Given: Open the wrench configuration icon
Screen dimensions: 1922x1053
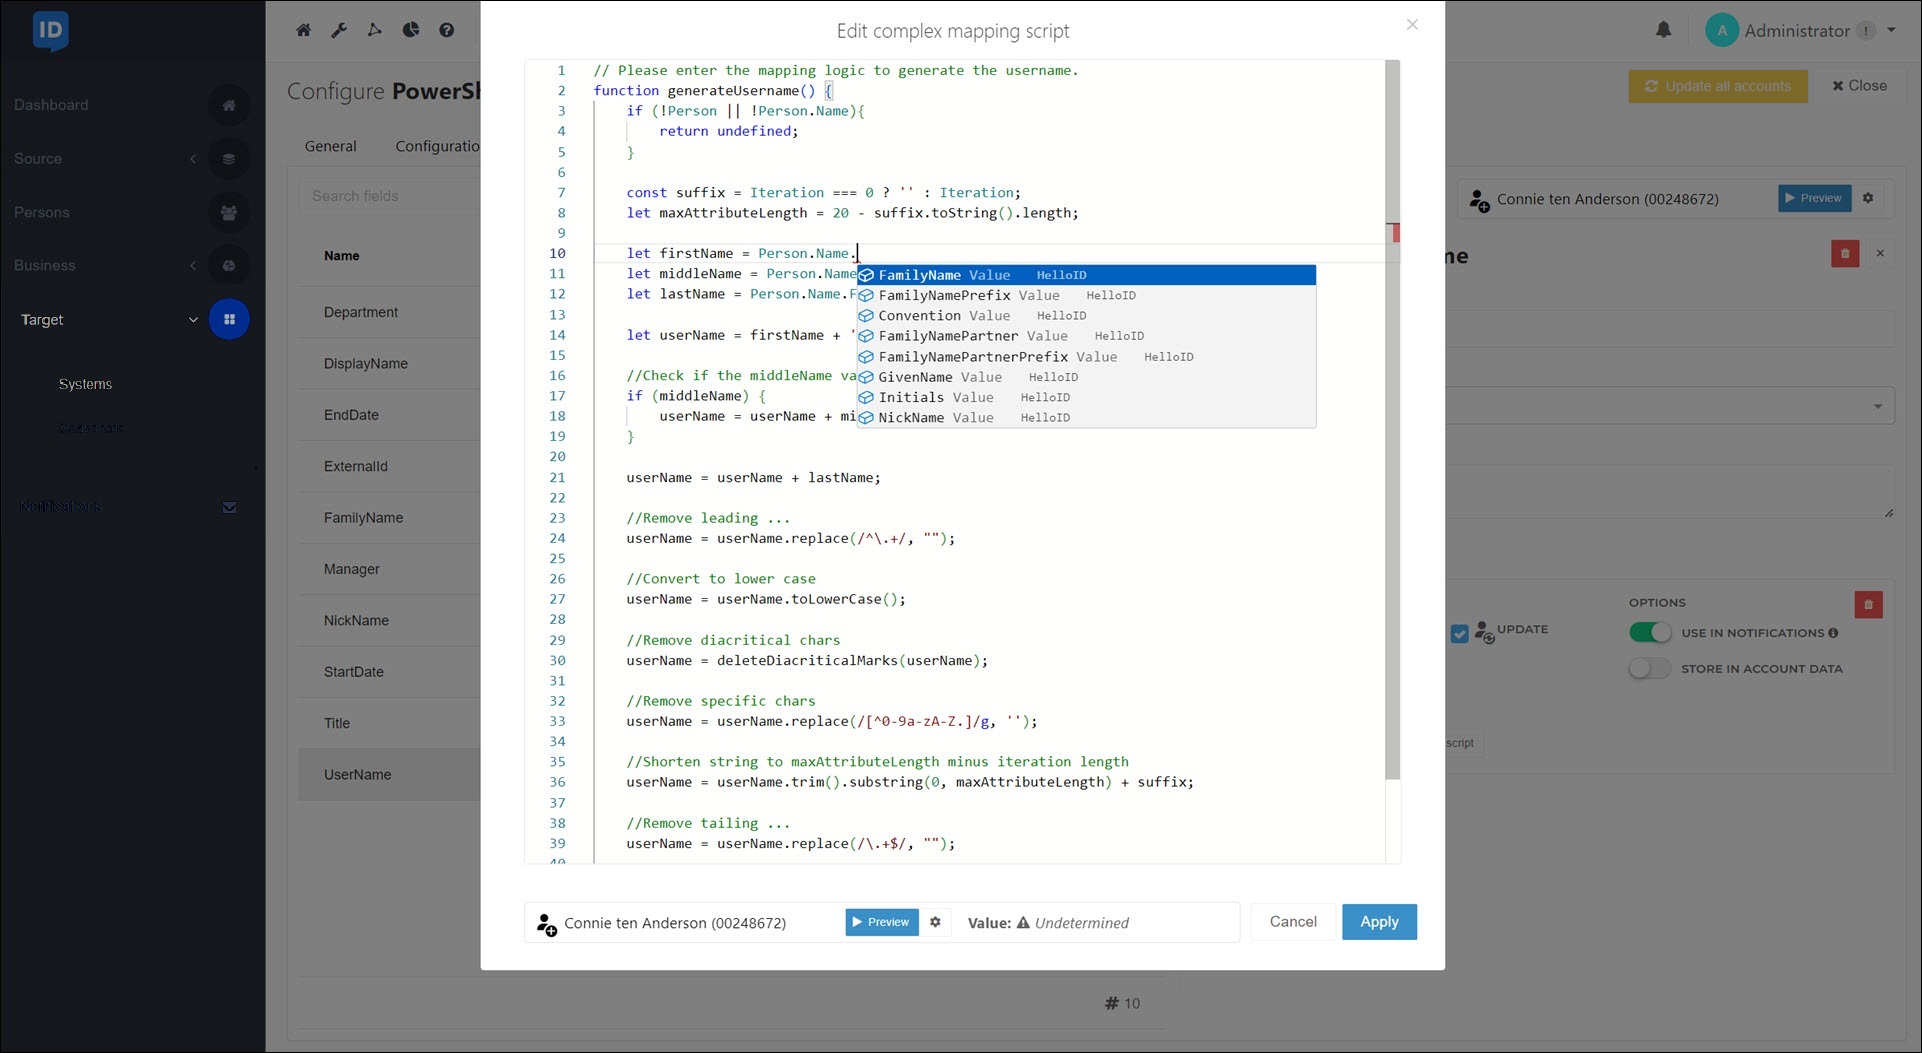Looking at the screenshot, I should pyautogui.click(x=339, y=30).
